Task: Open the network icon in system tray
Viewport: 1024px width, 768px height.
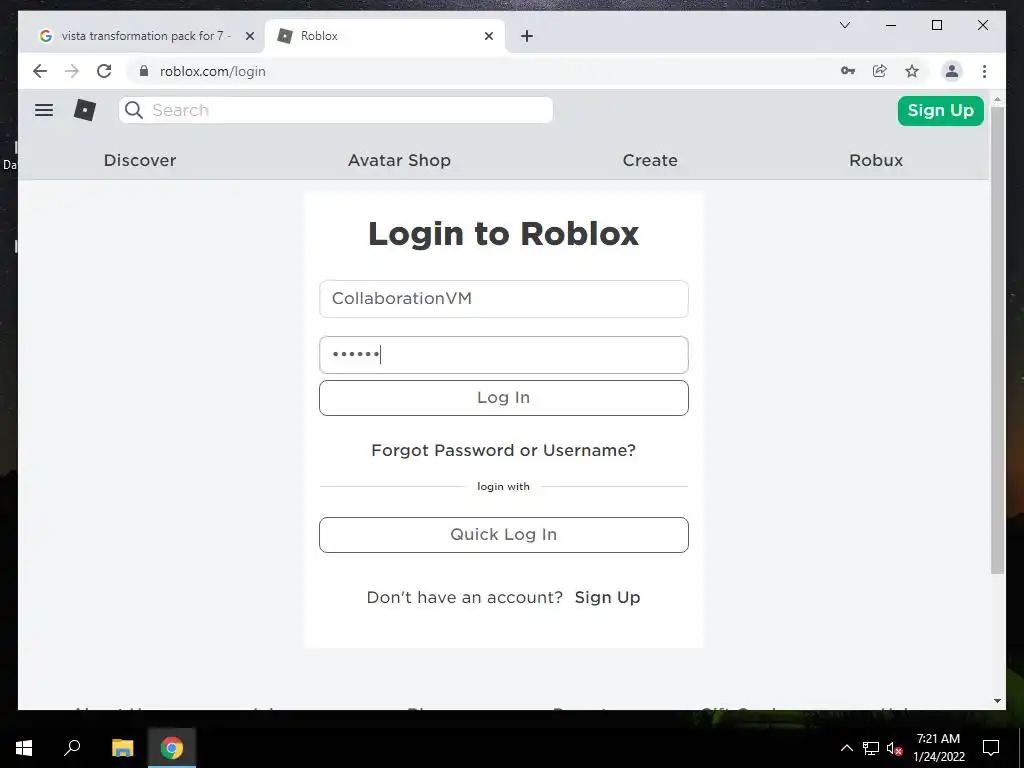Action: tap(871, 748)
